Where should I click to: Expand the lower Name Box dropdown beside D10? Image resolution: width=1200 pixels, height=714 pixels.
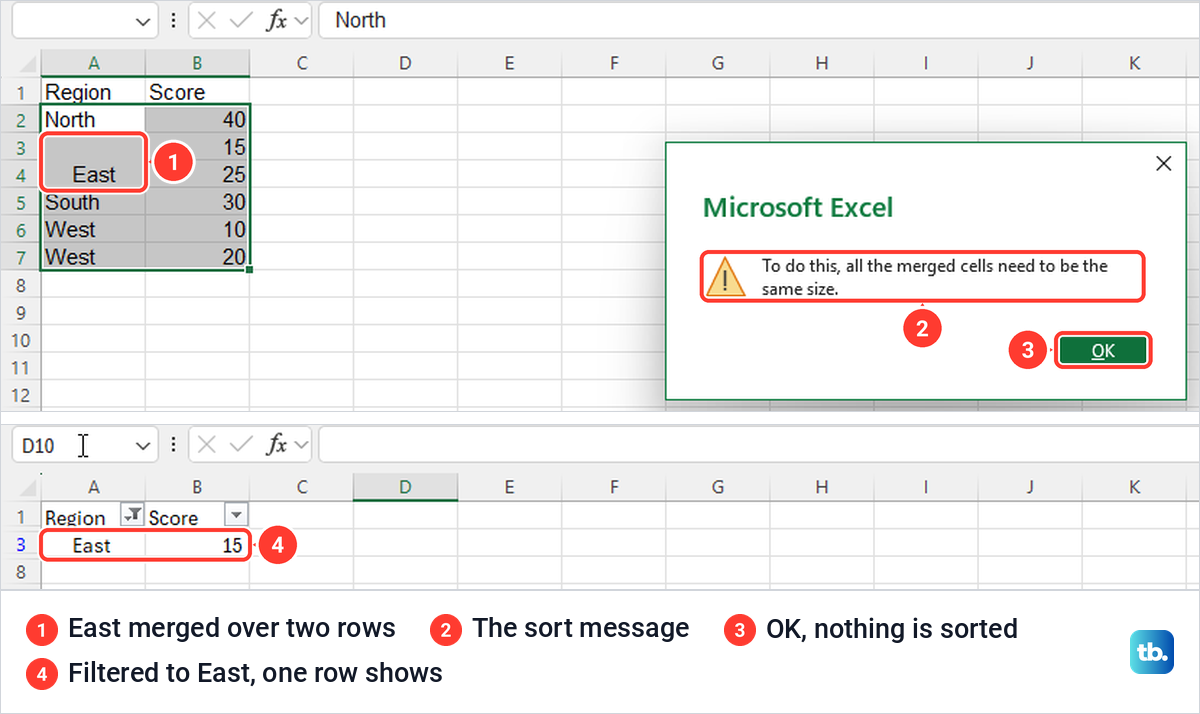coord(144,444)
